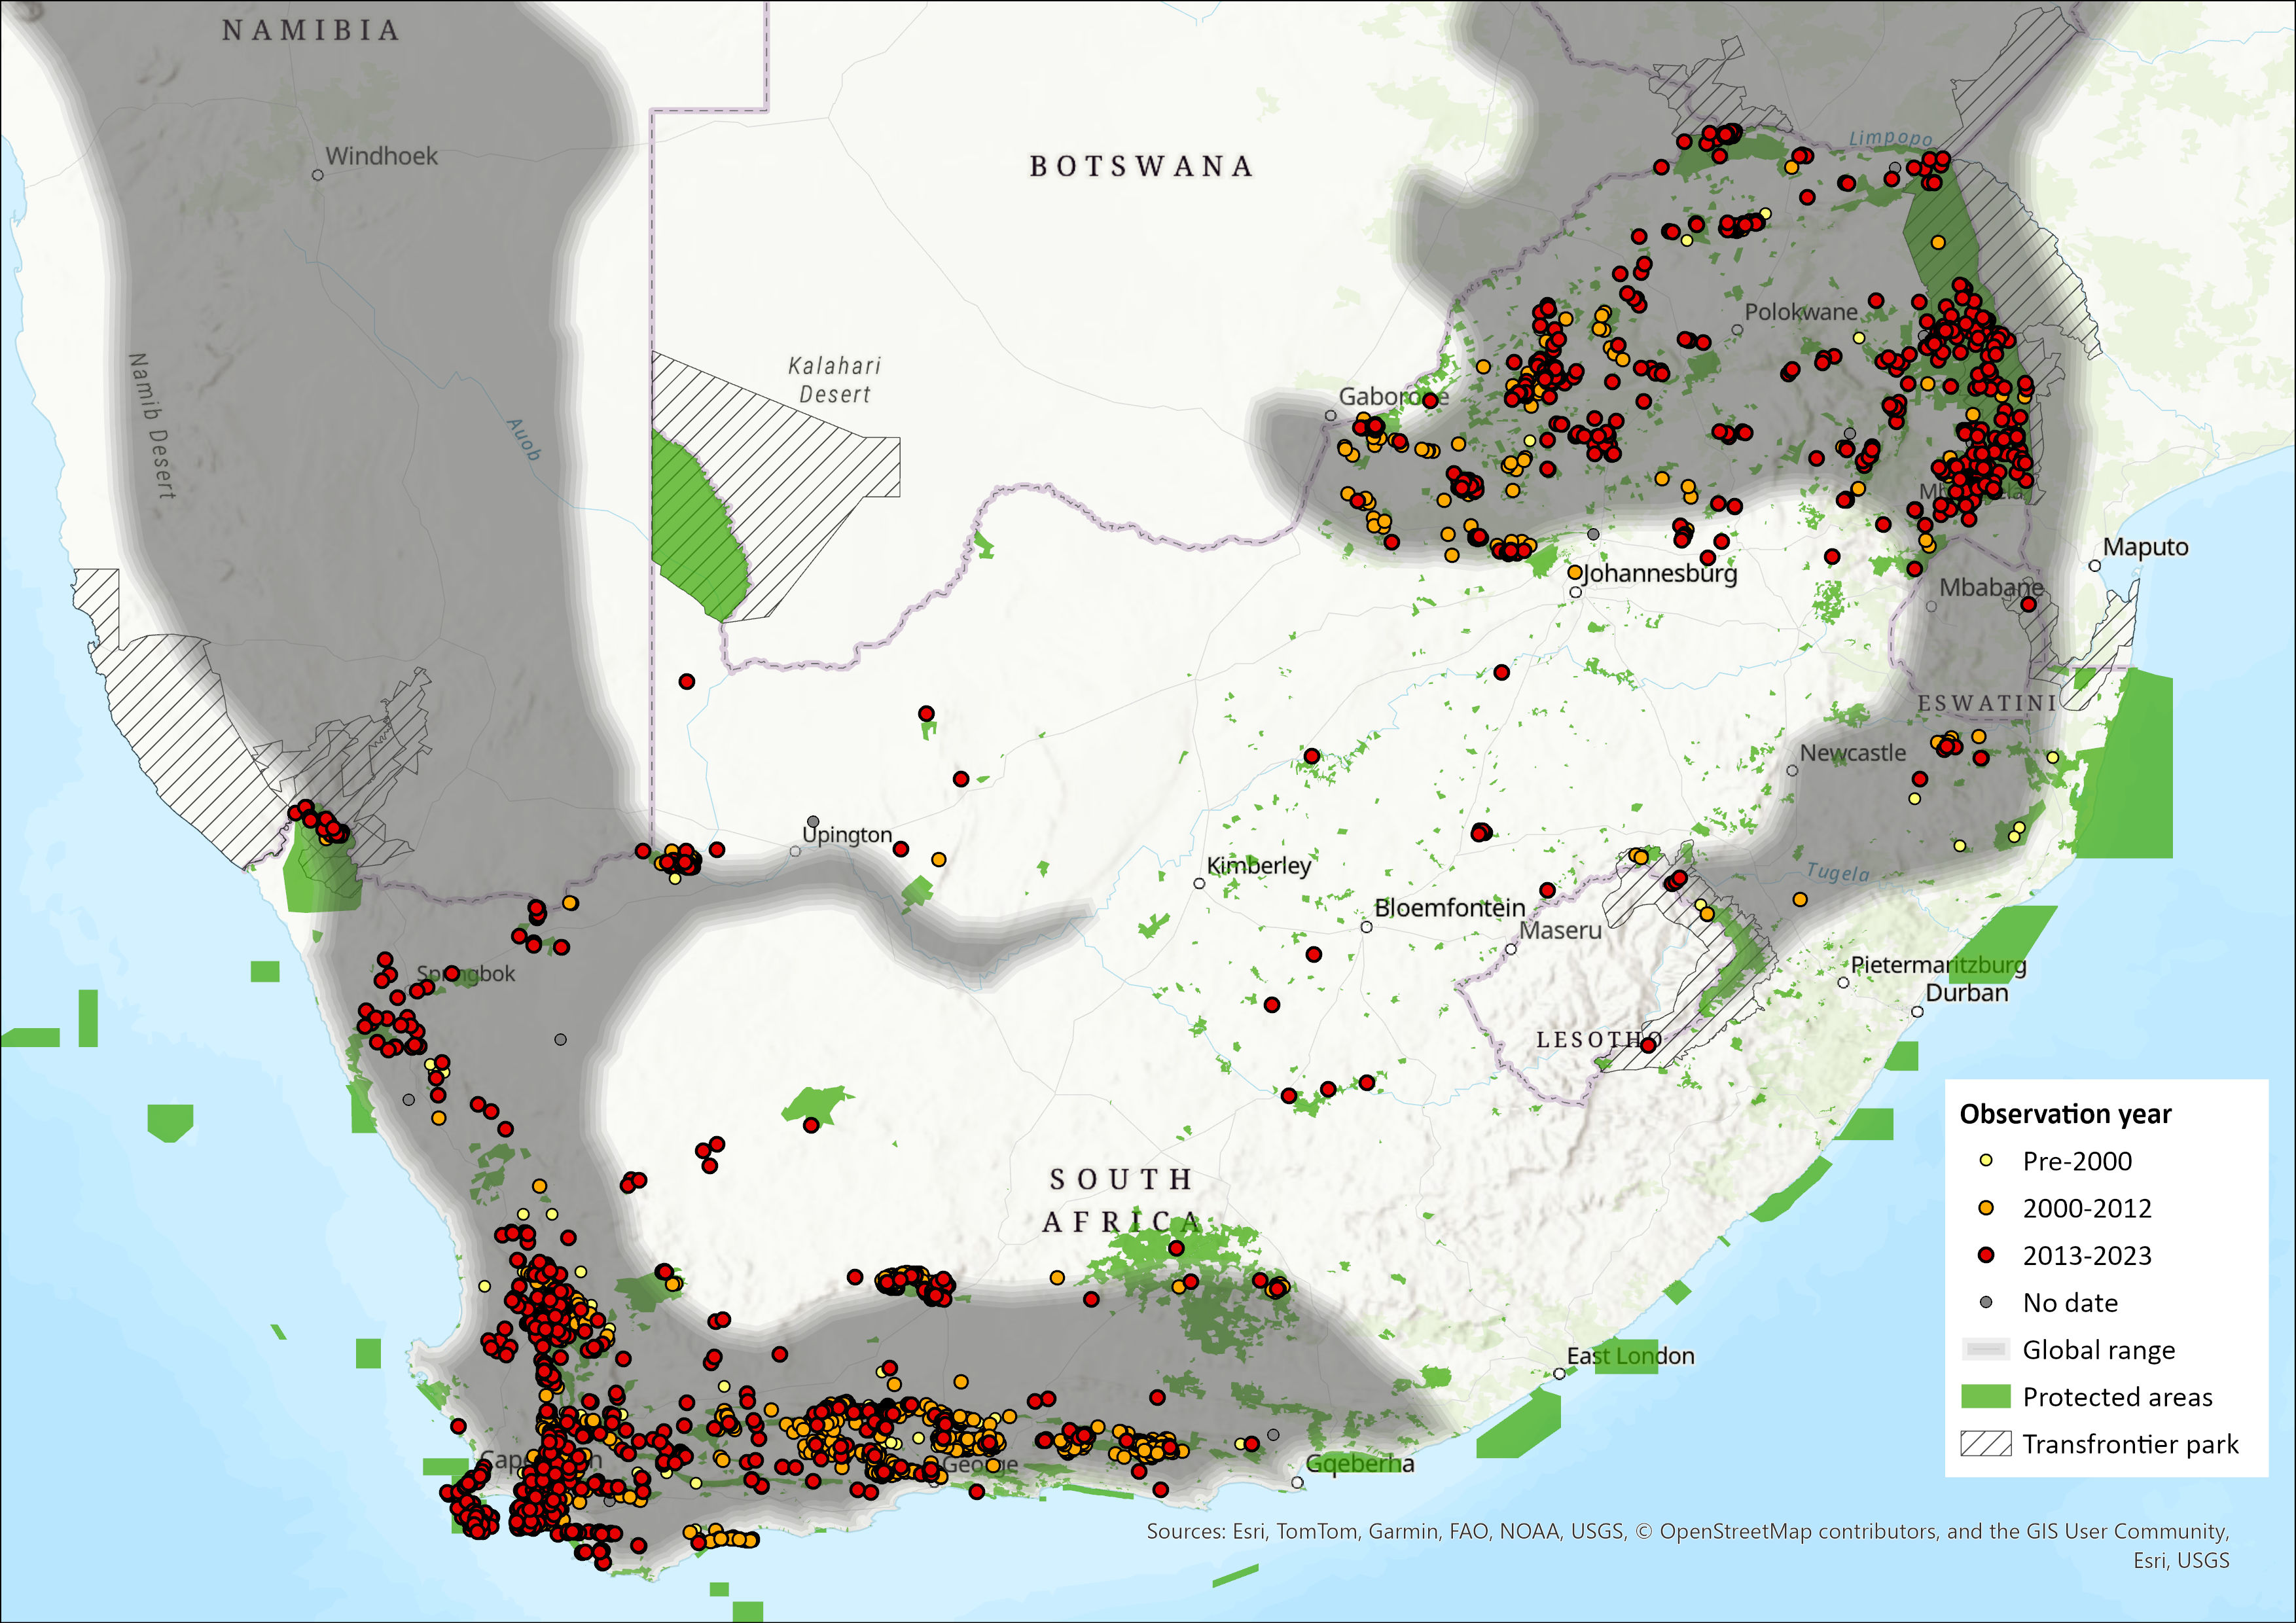This screenshot has height=1623, width=2296.
Task: Click the NAMIBIA country label
Action: tap(311, 31)
